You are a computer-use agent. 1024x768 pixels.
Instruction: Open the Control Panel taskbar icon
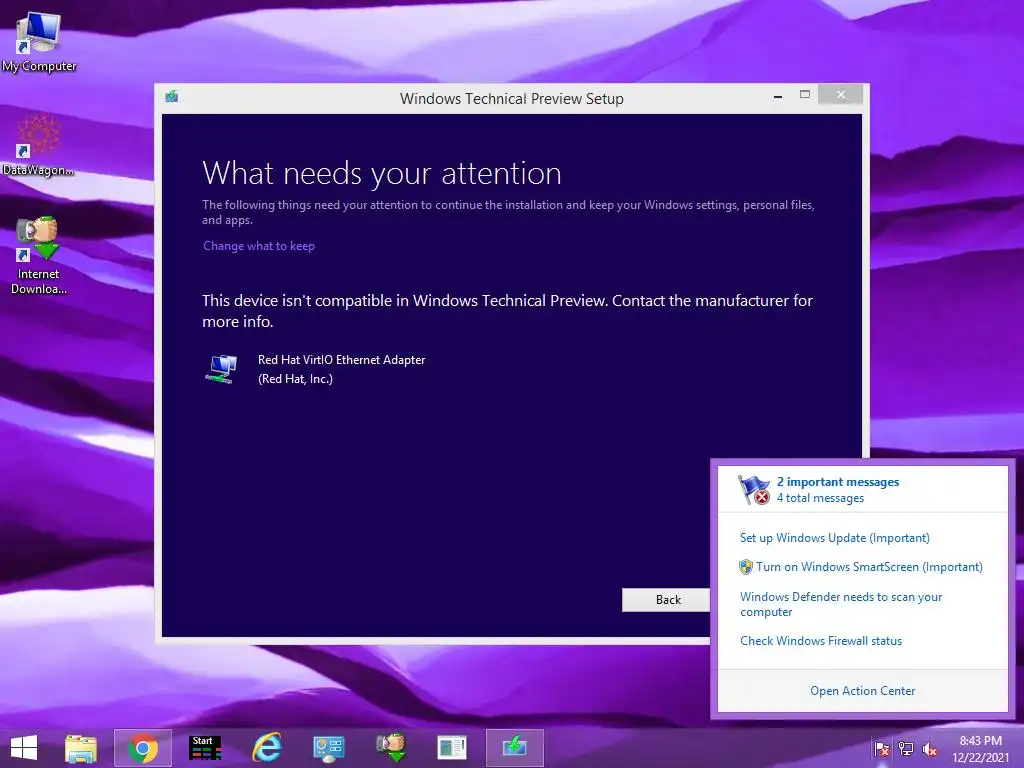tap(328, 748)
